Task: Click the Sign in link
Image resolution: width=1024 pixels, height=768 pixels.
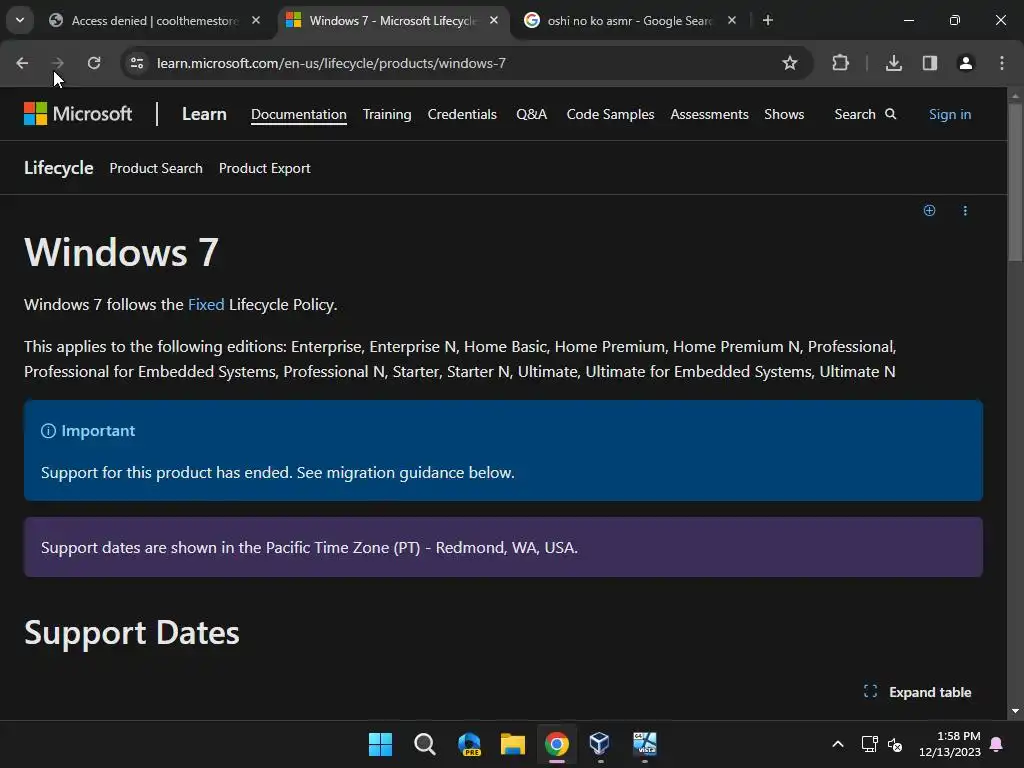Action: pyautogui.click(x=950, y=114)
